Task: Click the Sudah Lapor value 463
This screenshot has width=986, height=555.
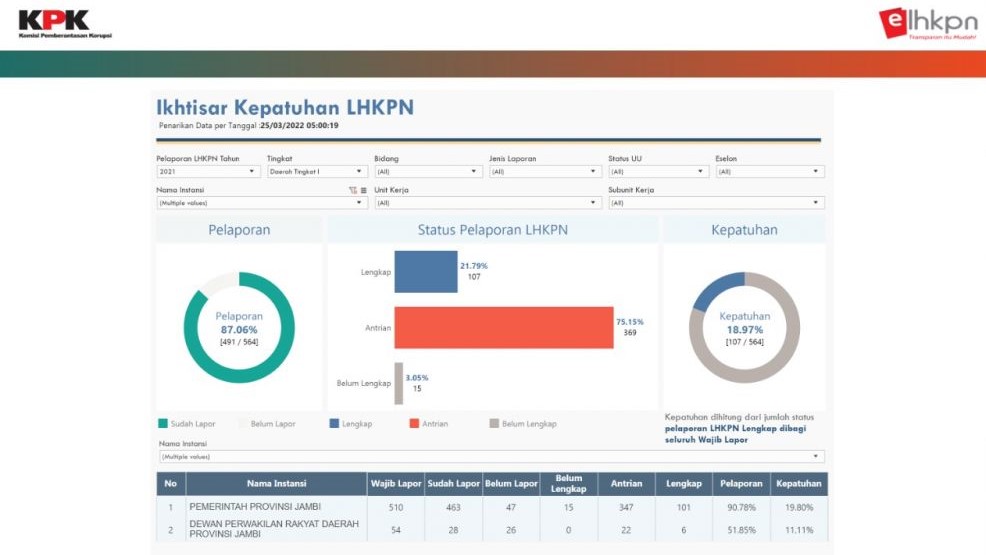Action: [453, 507]
